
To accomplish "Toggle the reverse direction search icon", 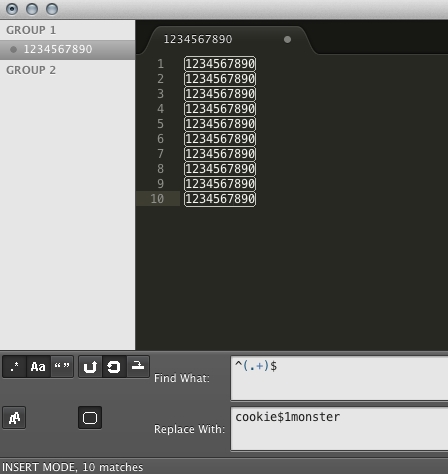I will point(90,366).
